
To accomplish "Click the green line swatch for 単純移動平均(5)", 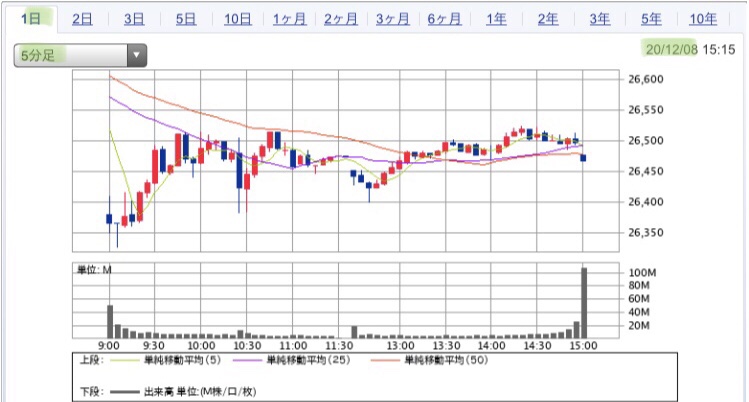I will tap(124, 360).
